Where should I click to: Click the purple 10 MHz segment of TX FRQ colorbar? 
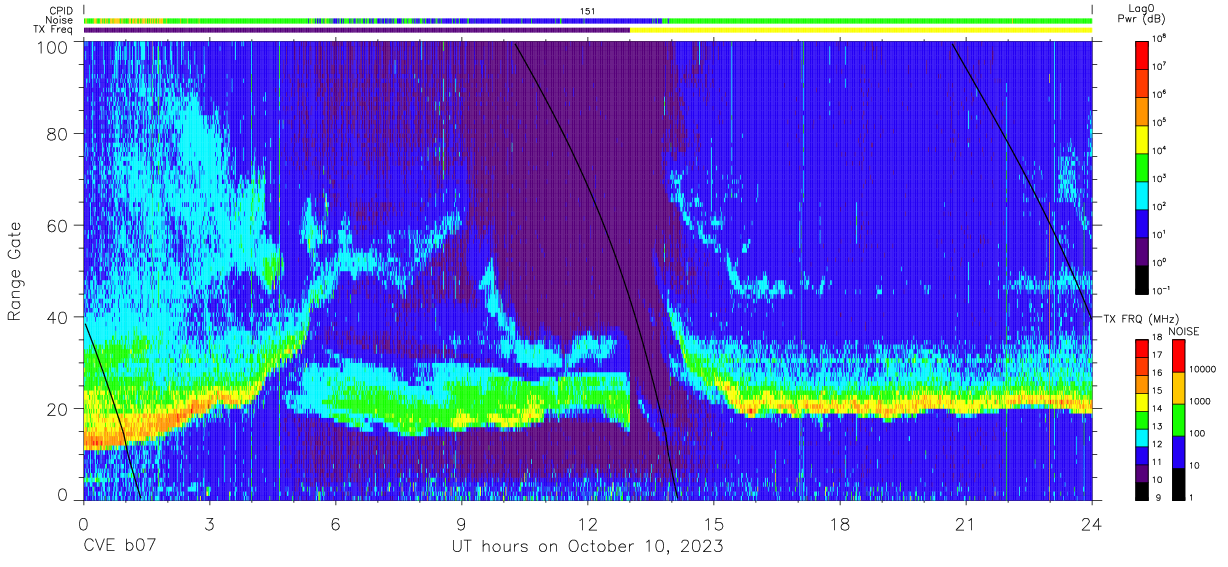click(1142, 473)
